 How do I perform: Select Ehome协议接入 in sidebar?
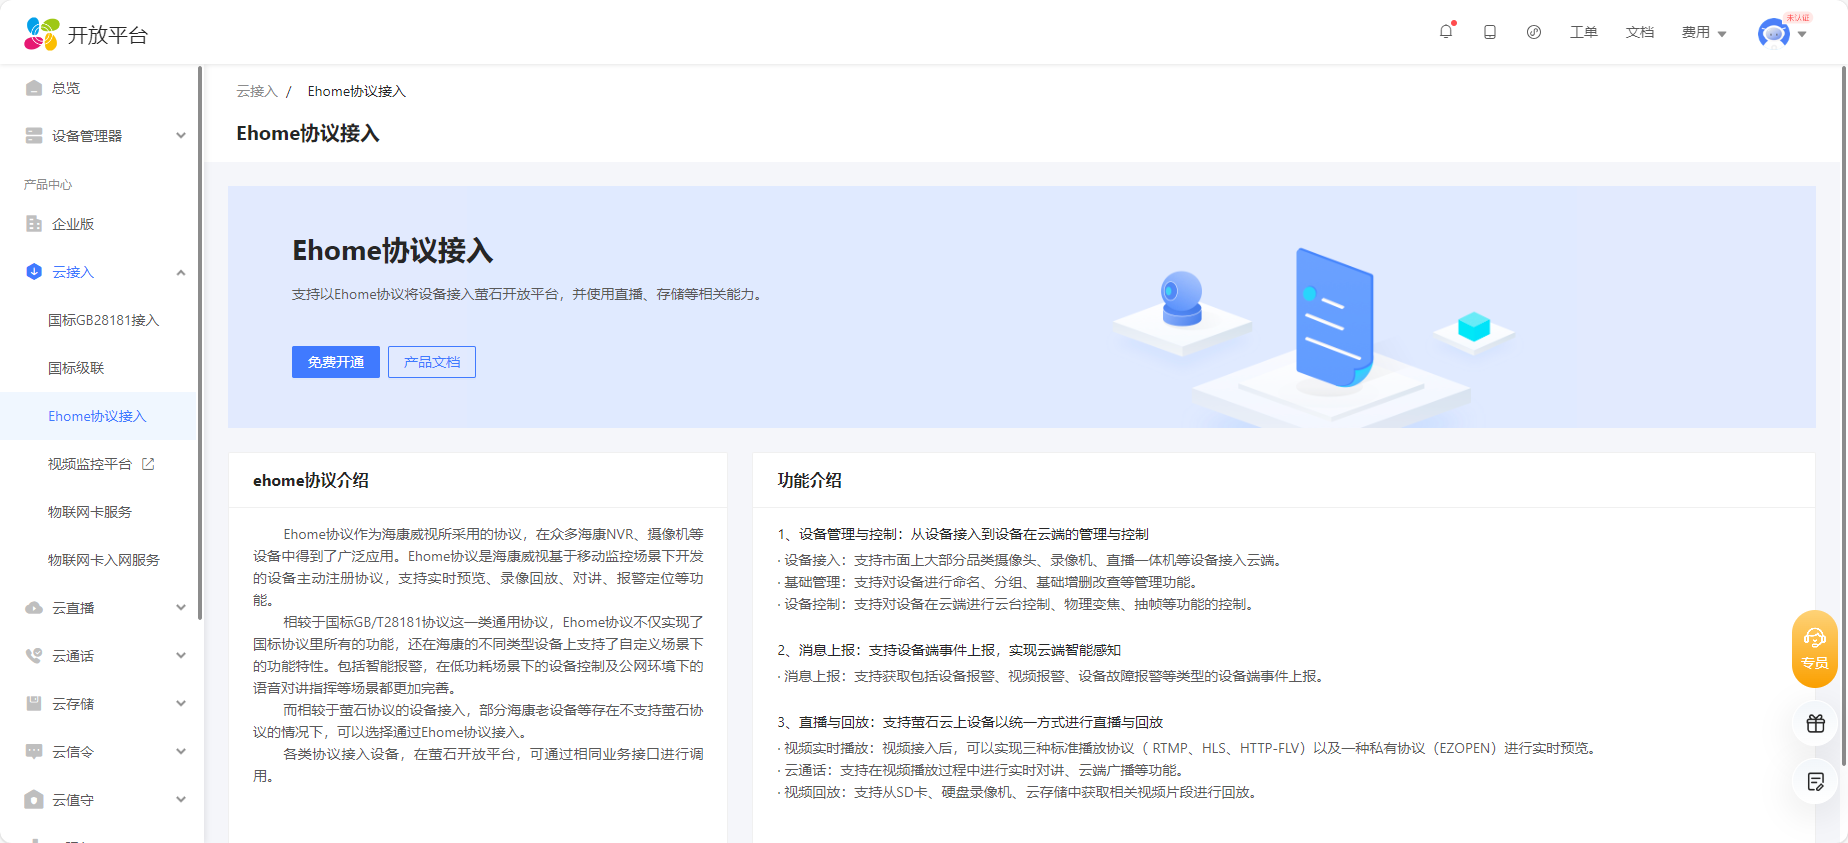tap(97, 416)
